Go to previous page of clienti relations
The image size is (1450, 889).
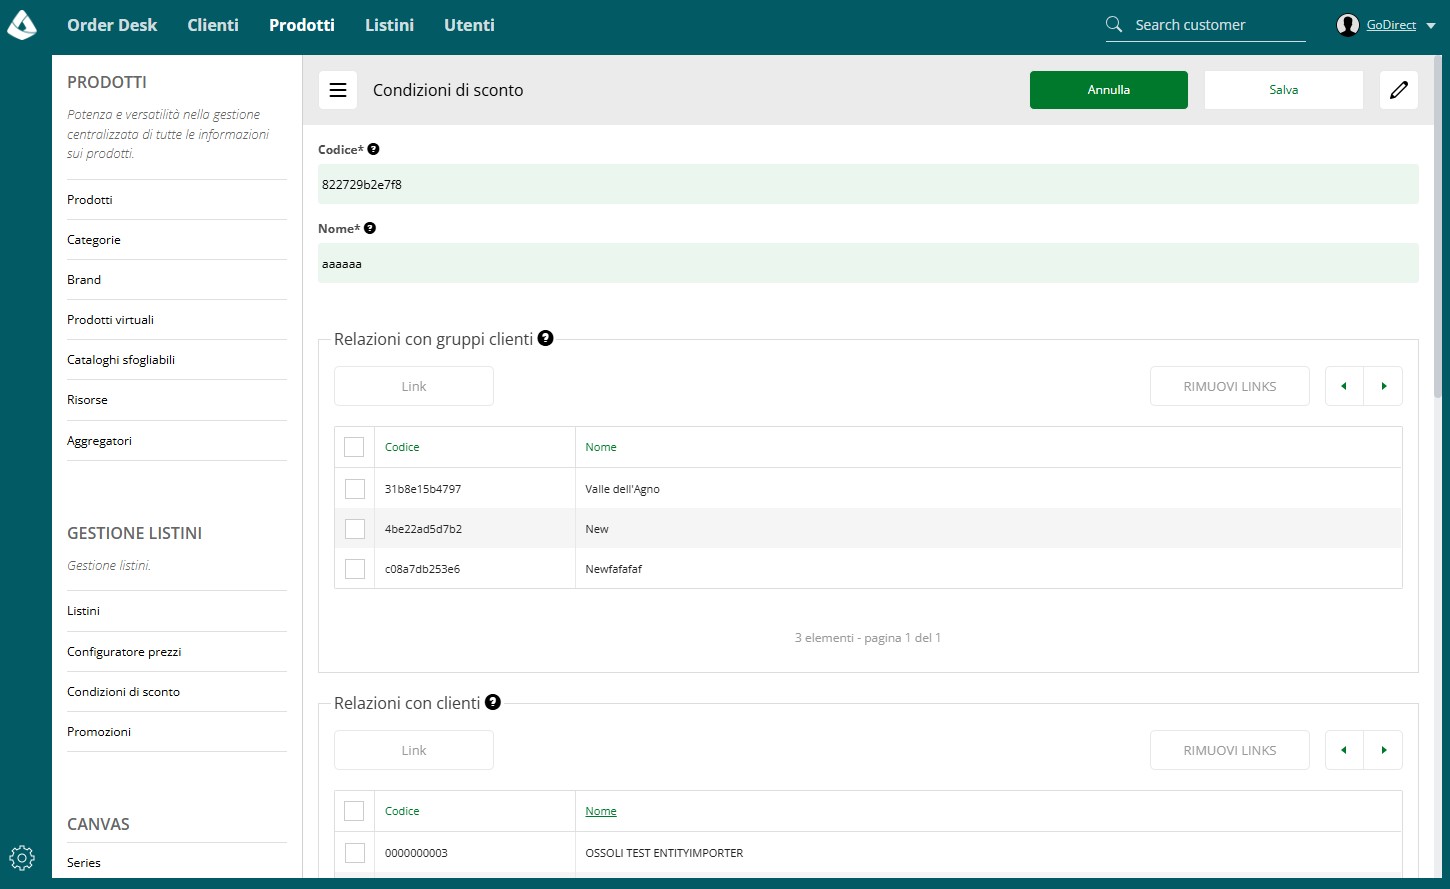(1344, 750)
